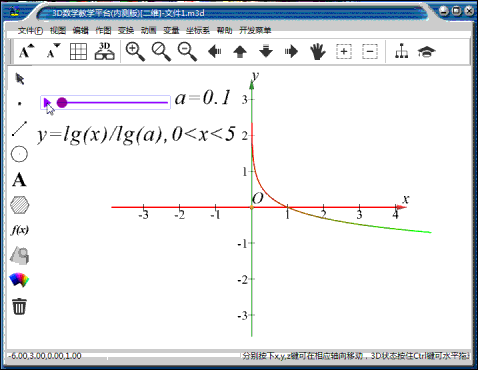The width and height of the screenshot is (478, 370).
Task: Pick the circle drawing tool
Action: pyautogui.click(x=19, y=154)
